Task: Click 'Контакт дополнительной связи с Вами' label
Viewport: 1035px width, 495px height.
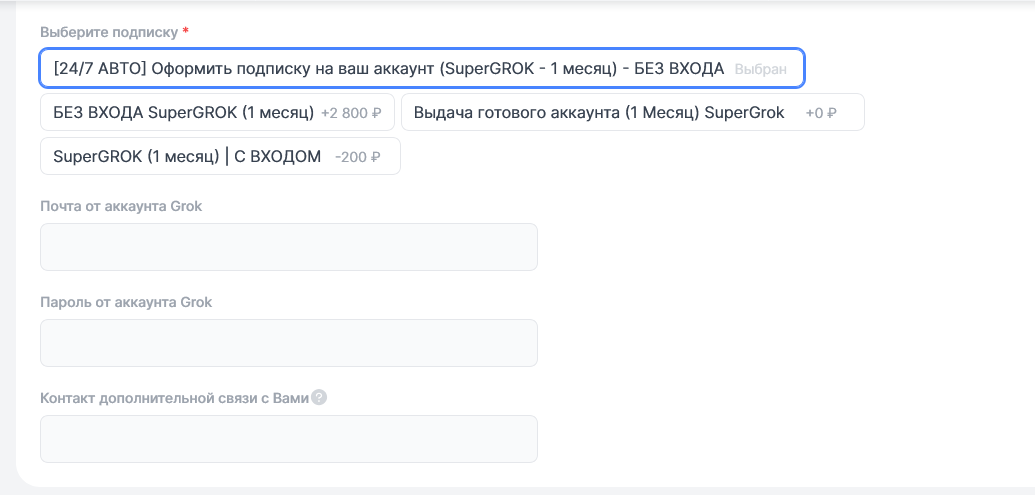Action: pyautogui.click(x=174, y=398)
